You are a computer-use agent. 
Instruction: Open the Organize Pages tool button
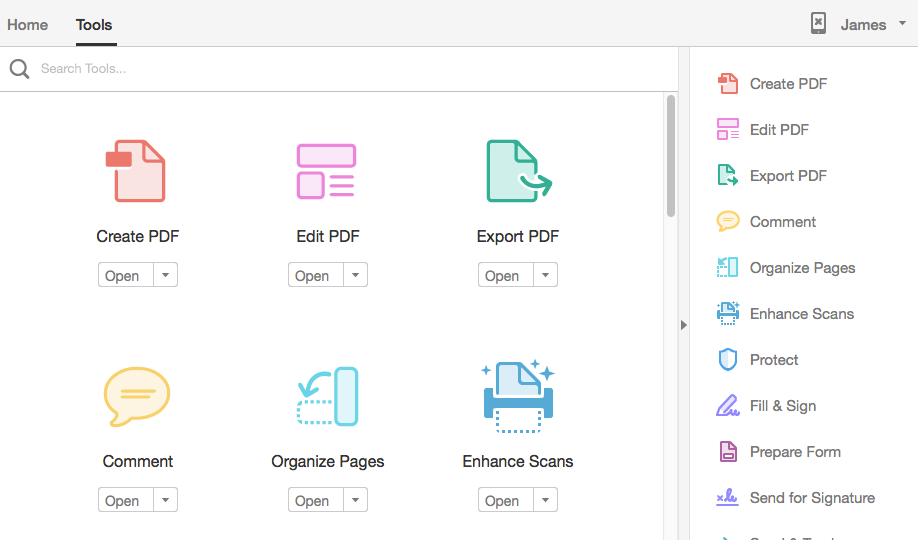click(316, 500)
